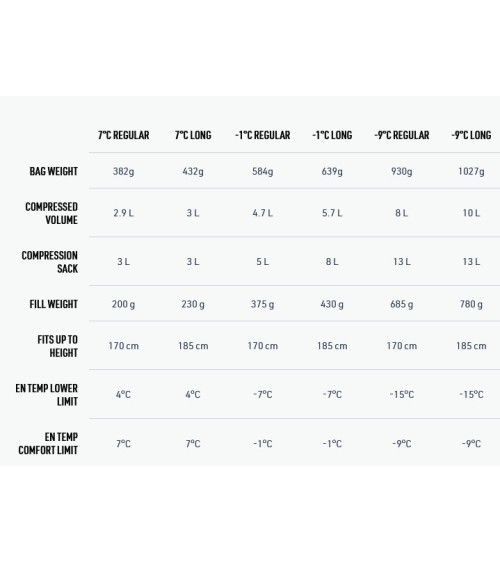Click the -9°C LONG column header
Viewport: 500px width, 563px height.
click(471, 135)
